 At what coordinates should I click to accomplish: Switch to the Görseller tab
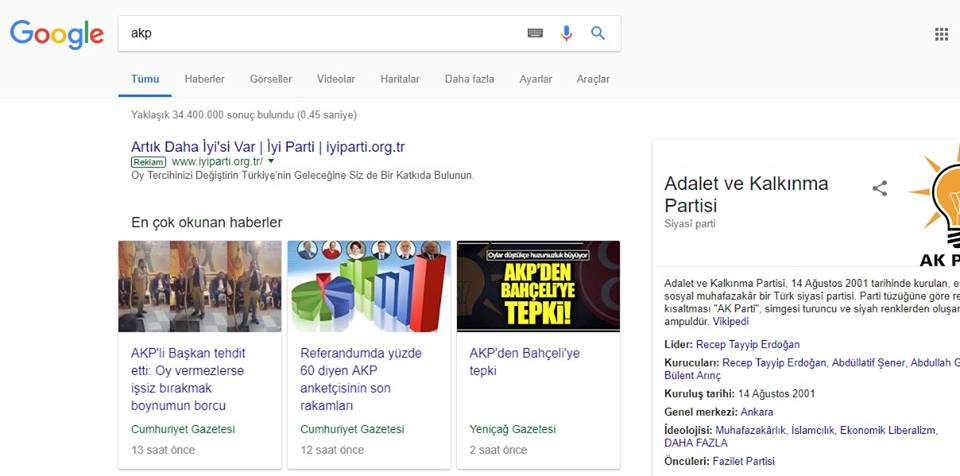coord(270,79)
